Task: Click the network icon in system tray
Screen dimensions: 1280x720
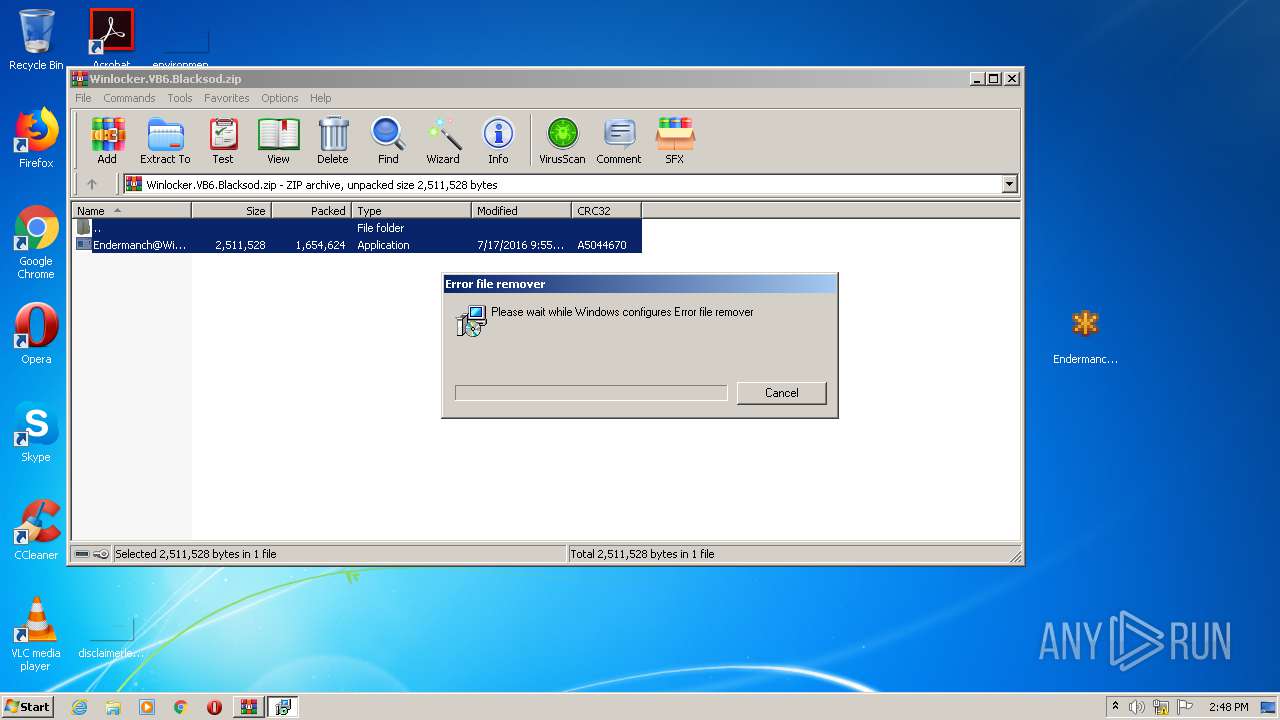Action: coord(1161,707)
